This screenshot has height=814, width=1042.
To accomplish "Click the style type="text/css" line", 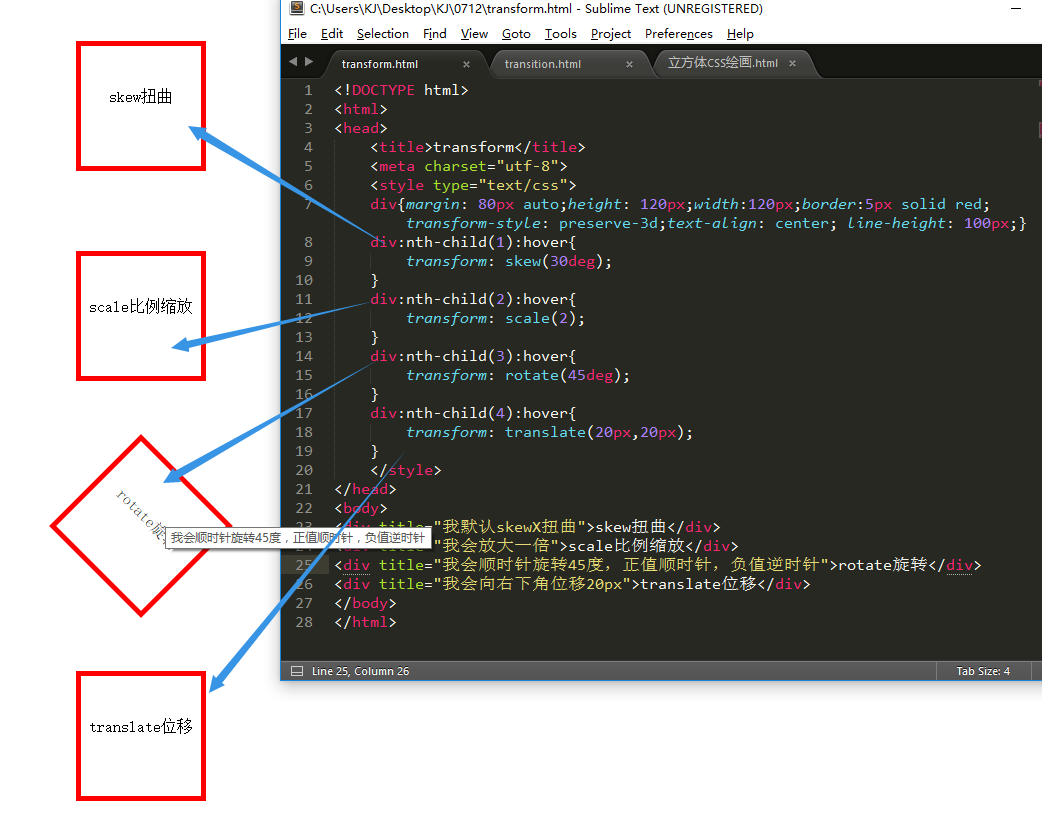I will 473,185.
